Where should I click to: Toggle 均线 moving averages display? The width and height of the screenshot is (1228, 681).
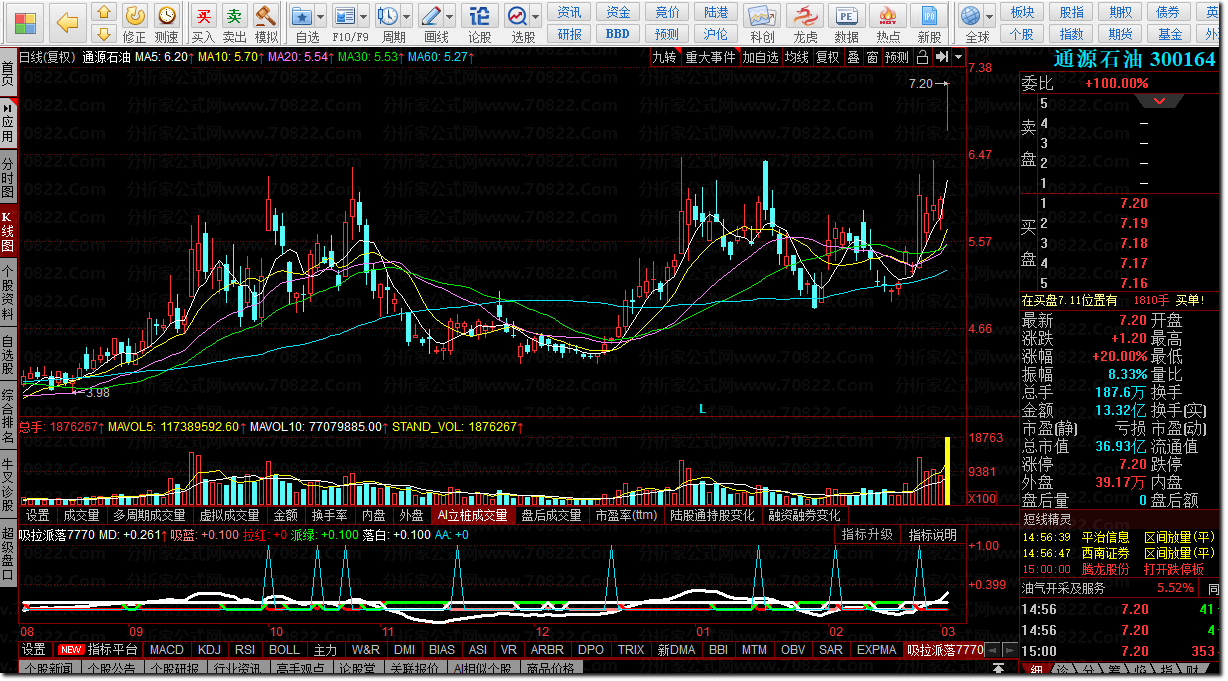796,57
